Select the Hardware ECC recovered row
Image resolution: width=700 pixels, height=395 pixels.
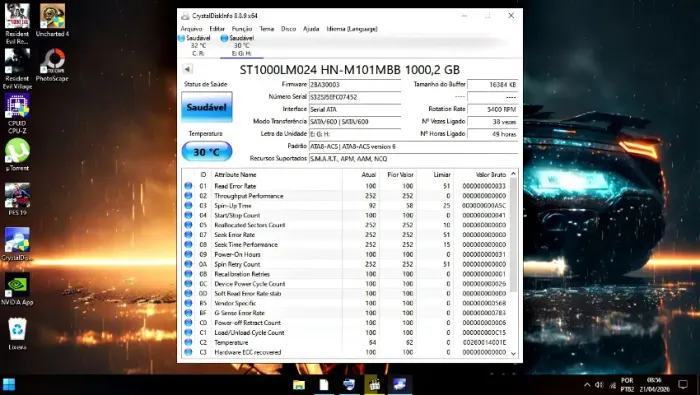coord(345,352)
